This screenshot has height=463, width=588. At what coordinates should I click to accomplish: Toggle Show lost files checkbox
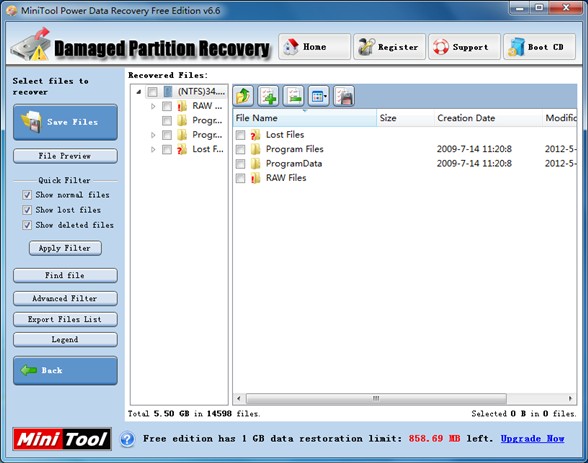pos(27,210)
